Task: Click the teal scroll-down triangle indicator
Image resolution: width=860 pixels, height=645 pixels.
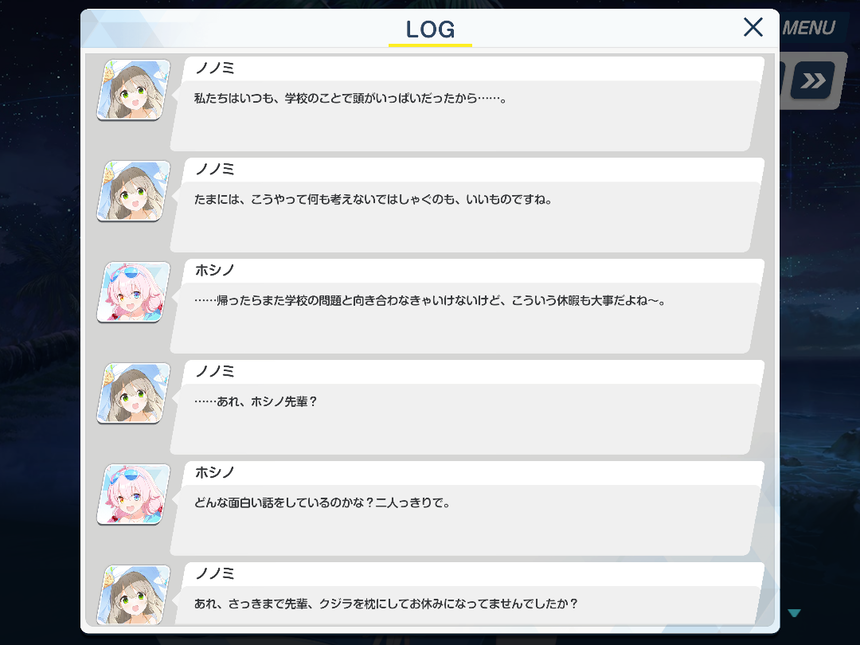Action: pos(794,613)
